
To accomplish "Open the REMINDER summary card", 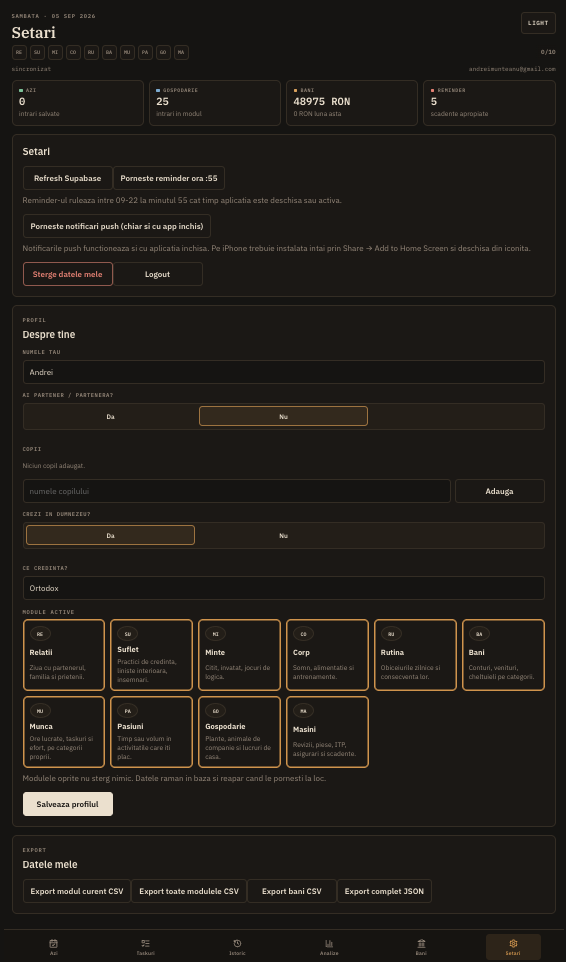I will coord(489,103).
